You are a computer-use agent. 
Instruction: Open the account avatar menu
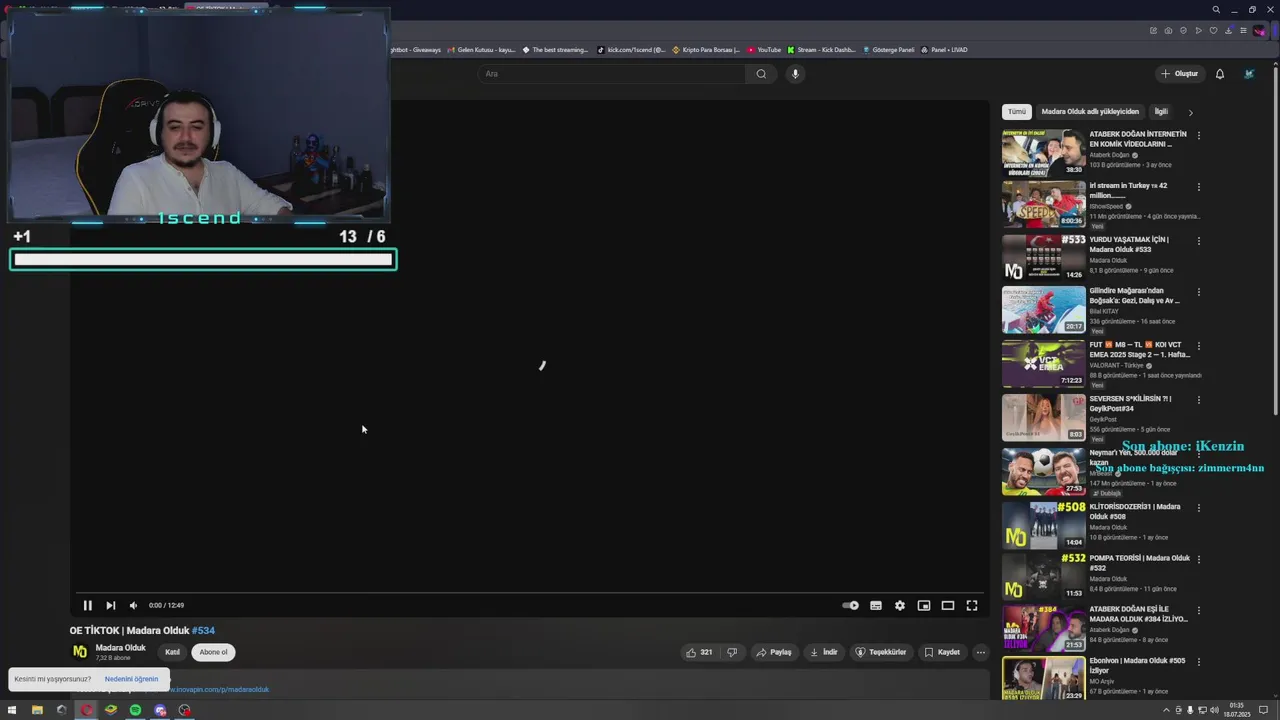(1249, 74)
